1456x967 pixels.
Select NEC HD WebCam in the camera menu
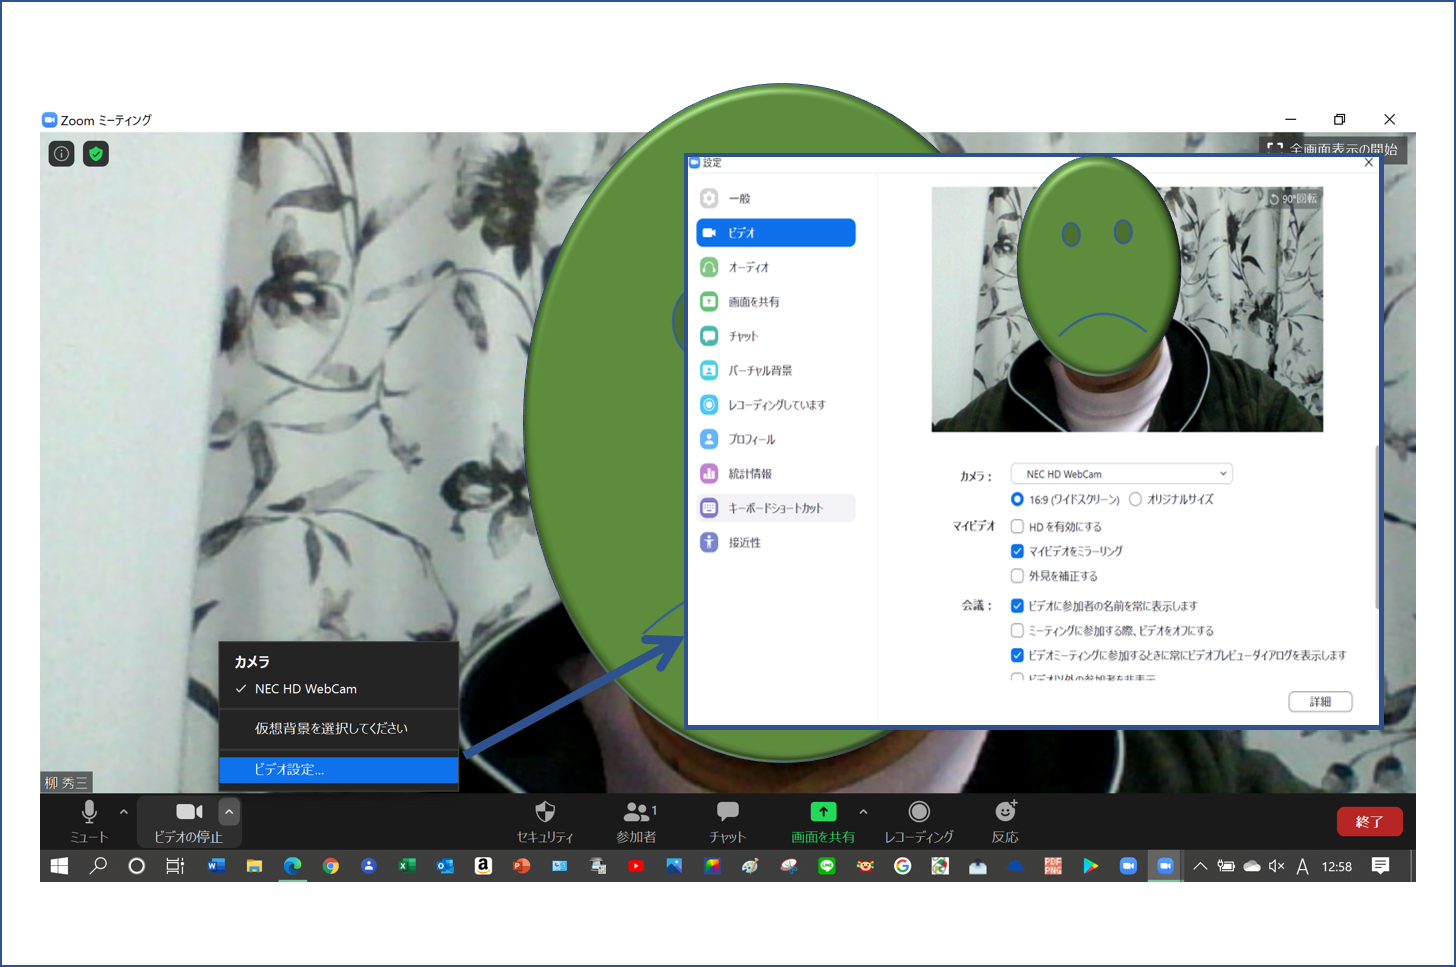[339, 689]
